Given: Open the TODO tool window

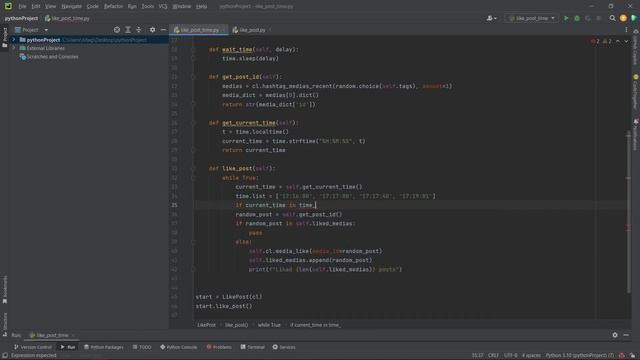Looking at the screenshot, I should [142, 347].
